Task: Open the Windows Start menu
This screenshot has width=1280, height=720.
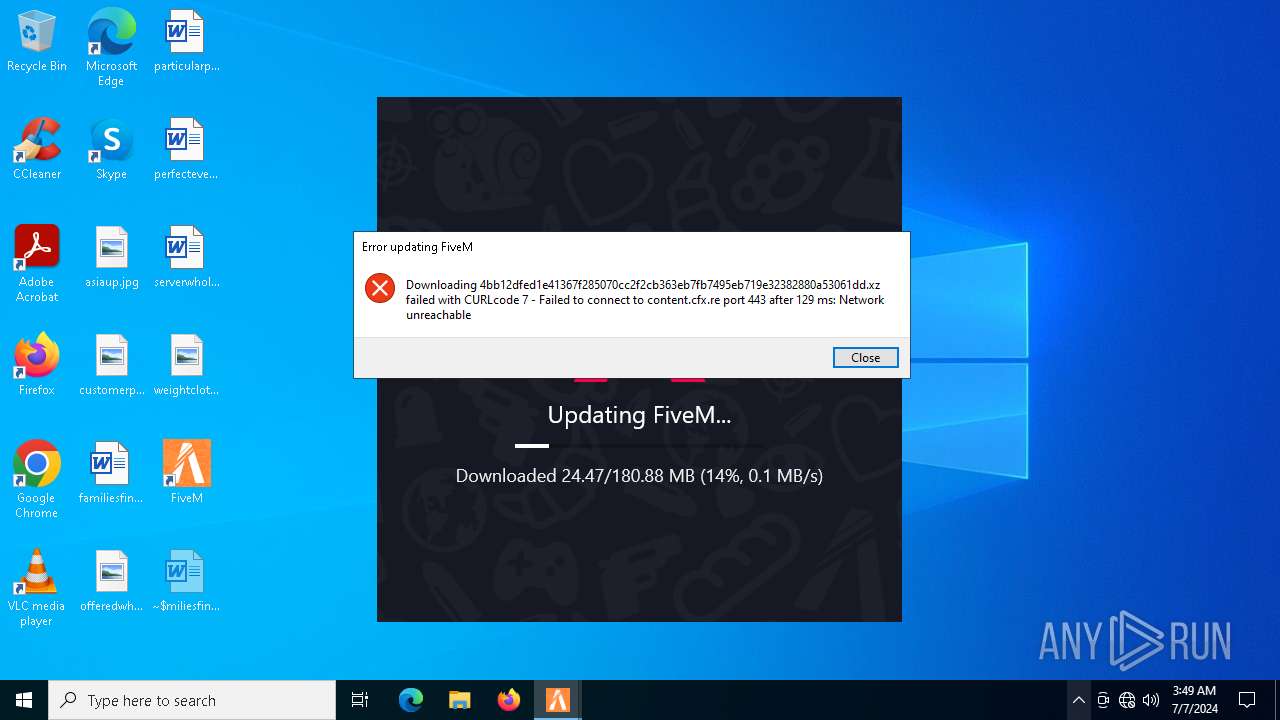Action: click(24, 700)
